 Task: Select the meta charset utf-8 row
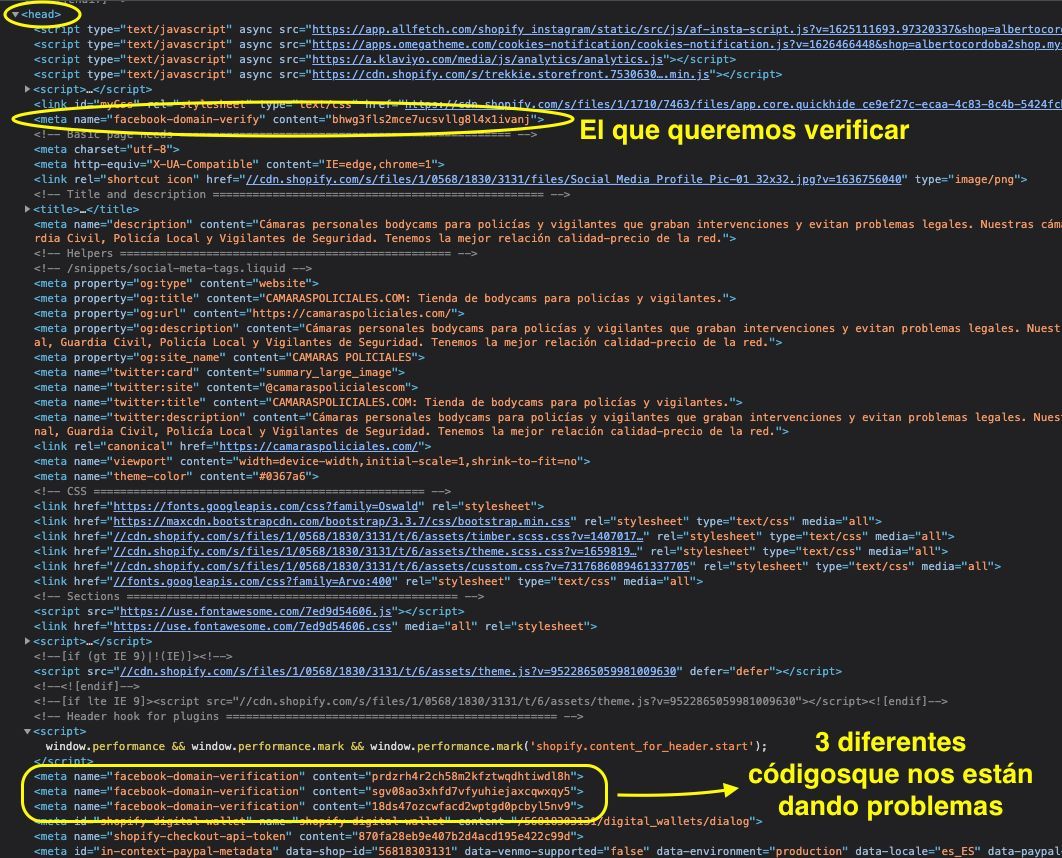pyautogui.click(x=106, y=149)
